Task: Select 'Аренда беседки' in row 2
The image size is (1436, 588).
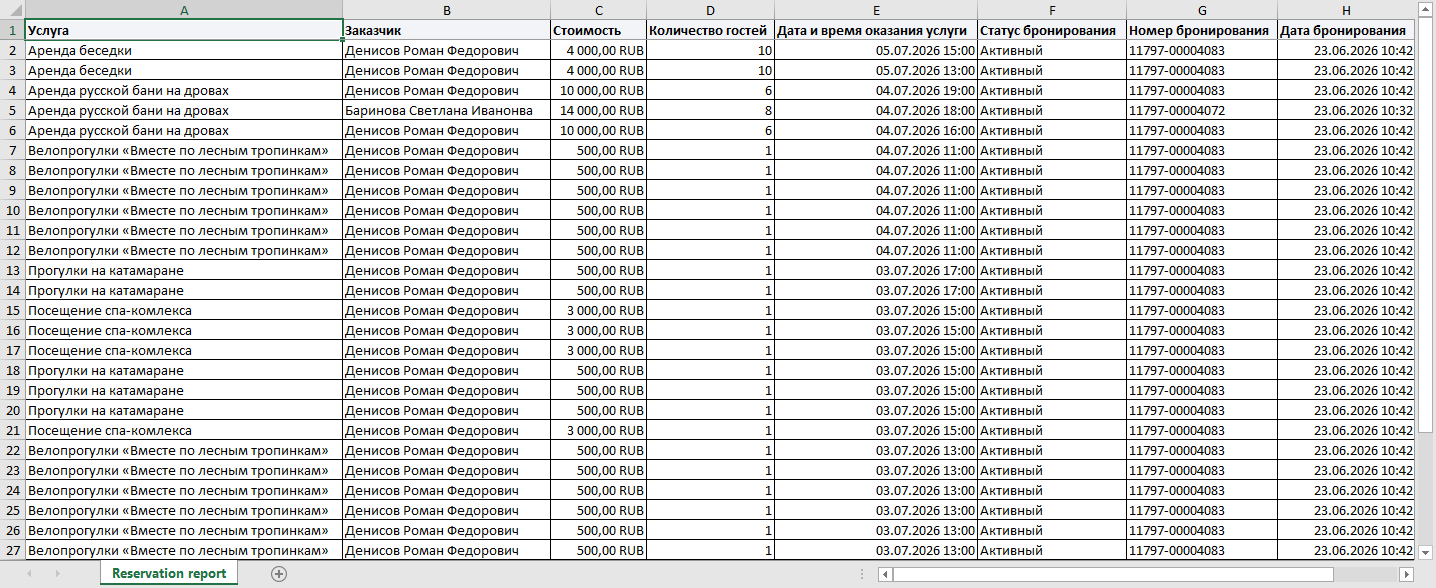Action: click(x=184, y=50)
